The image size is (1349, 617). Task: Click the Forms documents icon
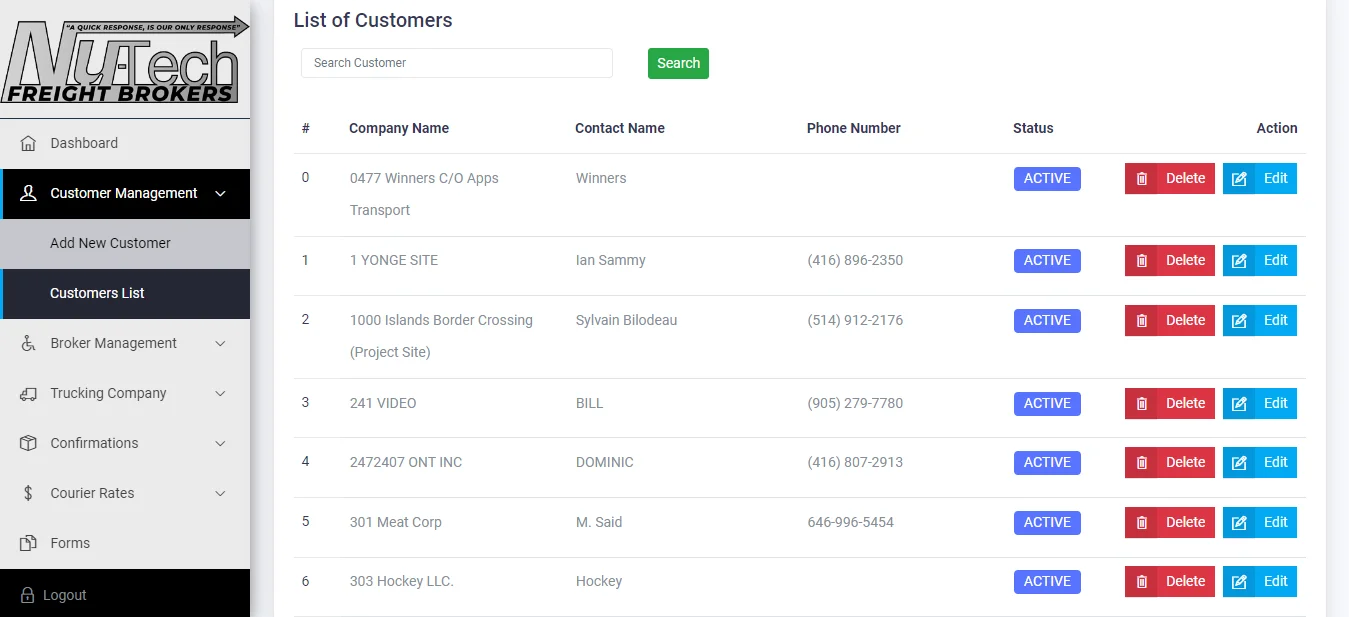click(28, 543)
